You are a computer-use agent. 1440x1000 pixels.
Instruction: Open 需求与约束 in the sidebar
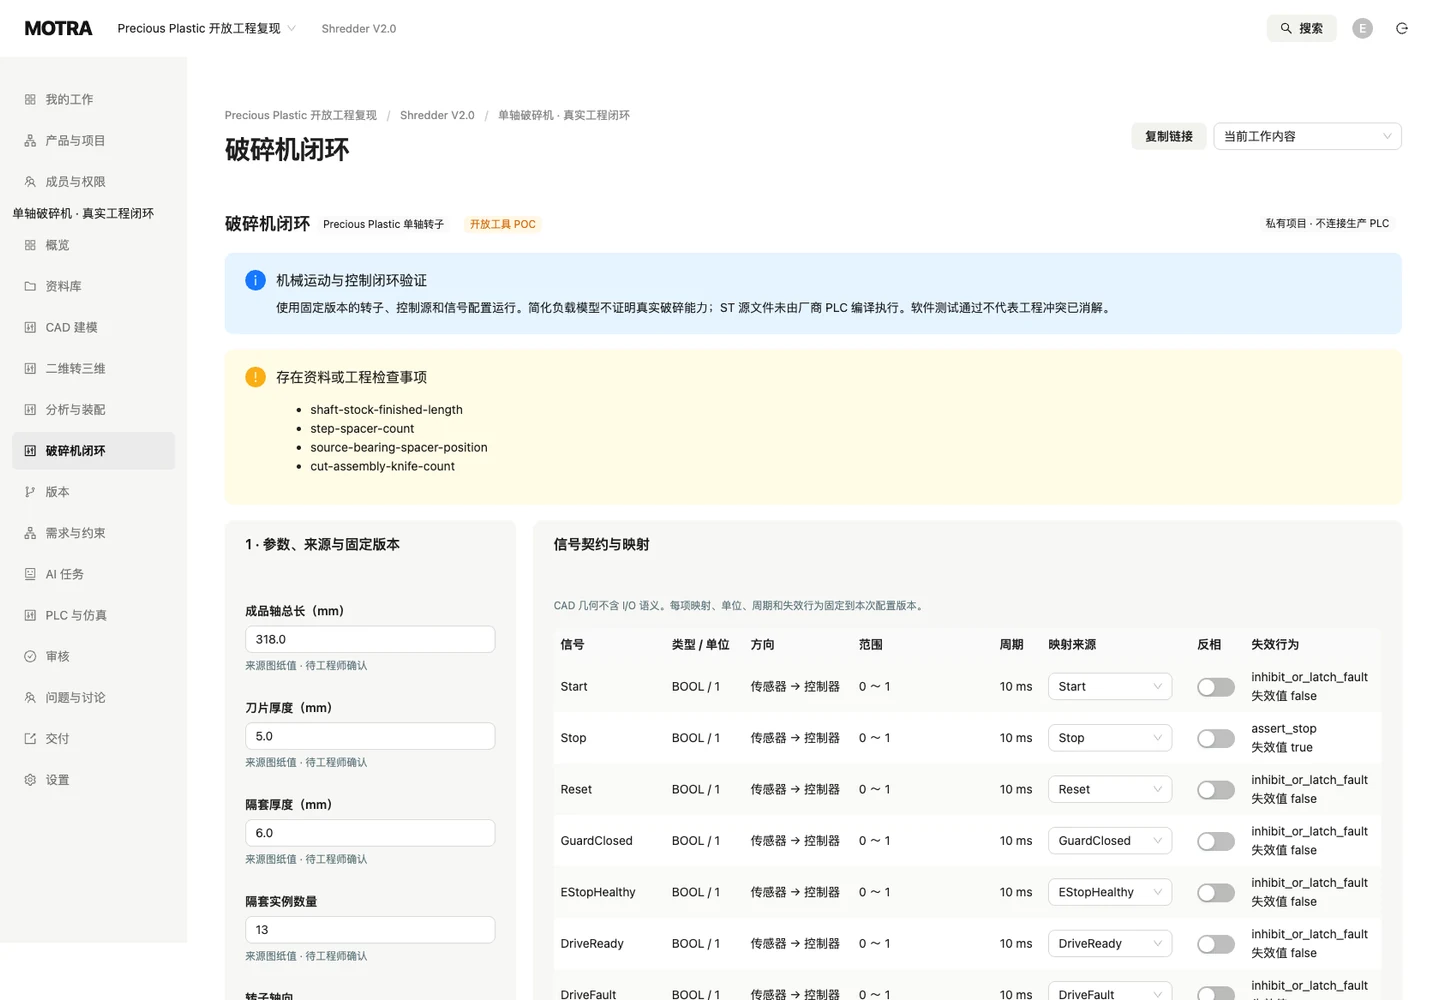click(94, 533)
